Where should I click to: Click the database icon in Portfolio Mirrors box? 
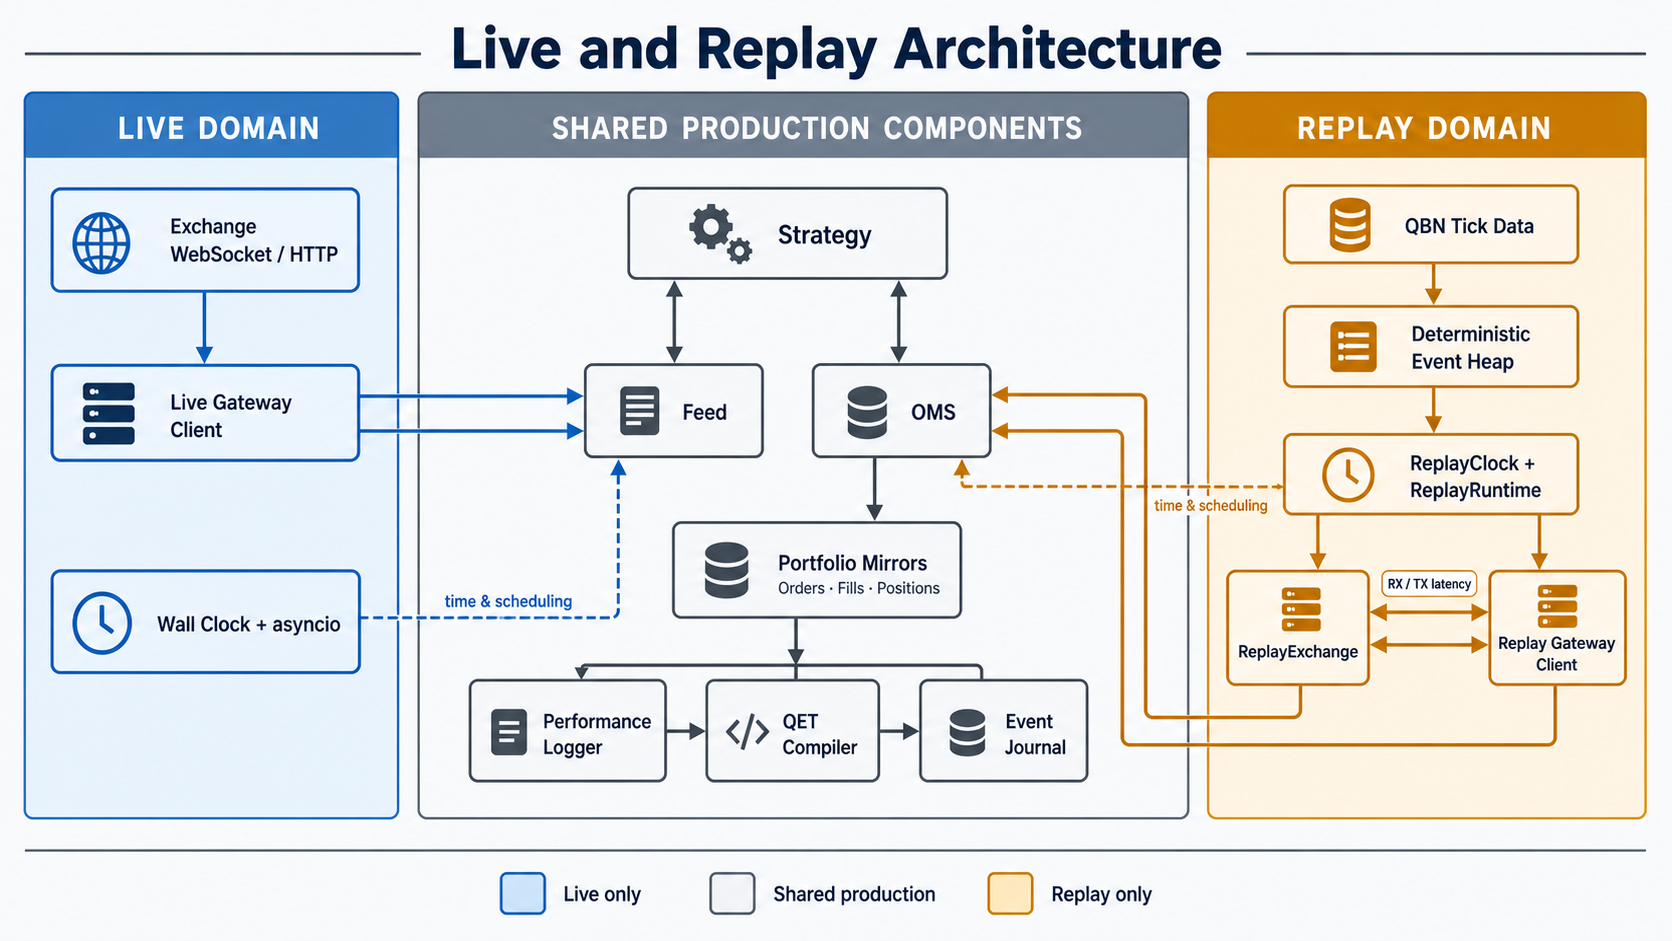coord(726,570)
